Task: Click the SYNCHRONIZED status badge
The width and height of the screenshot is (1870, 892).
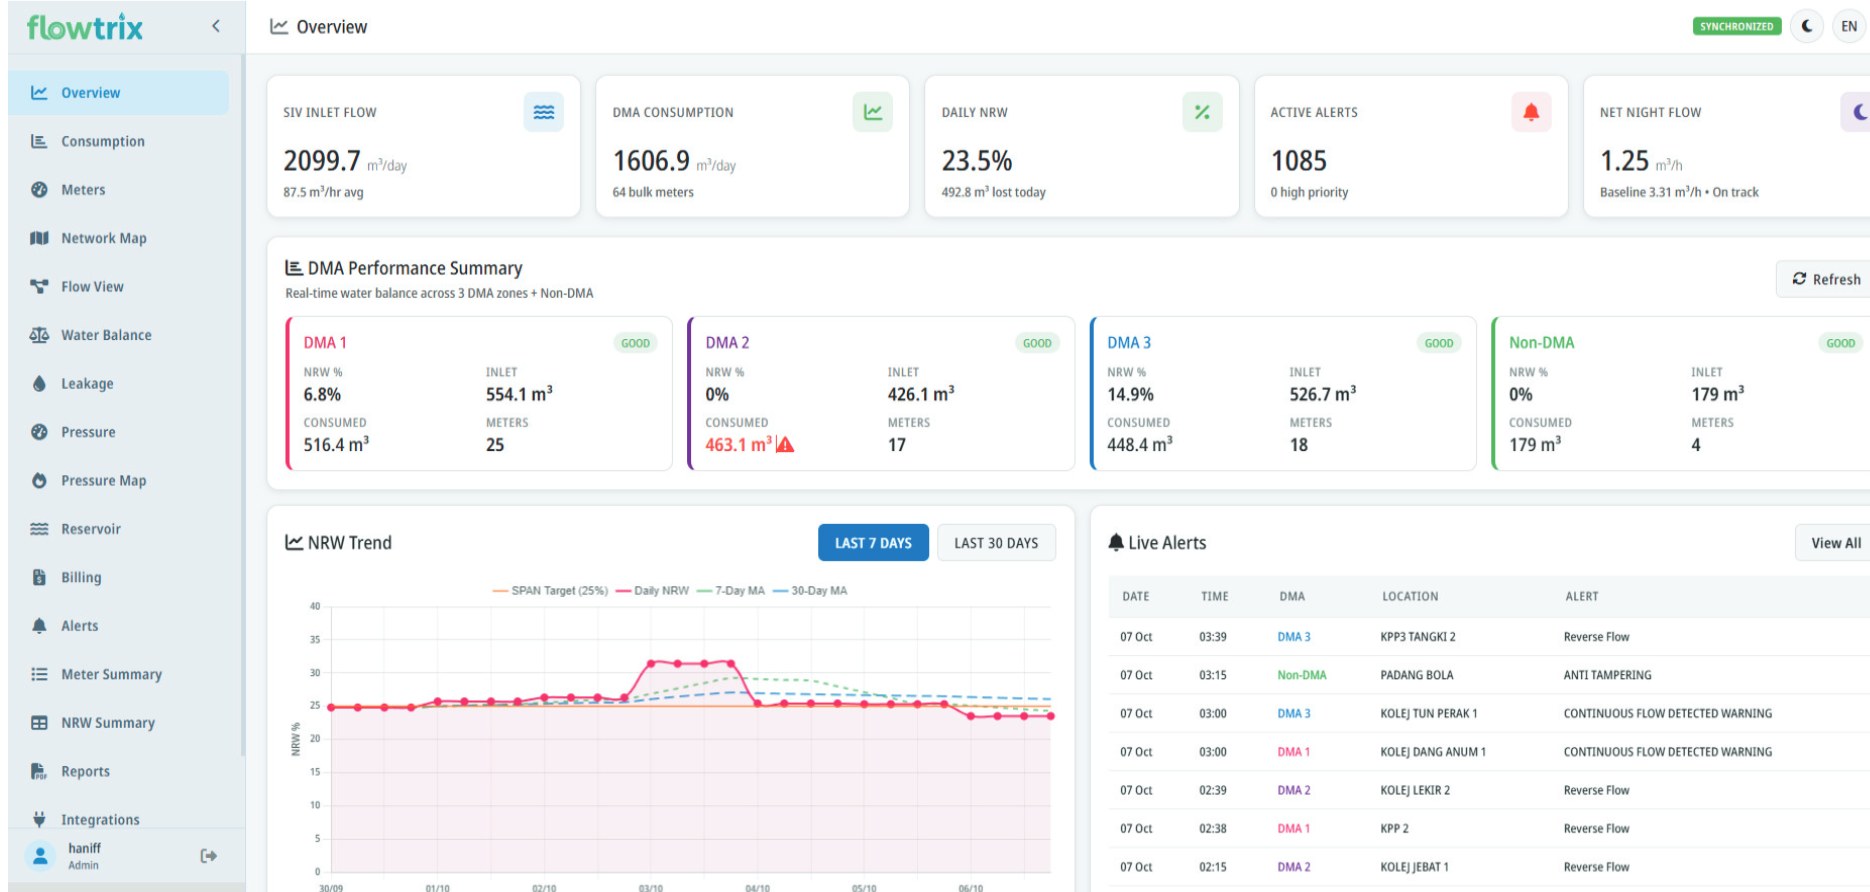Action: (1737, 27)
